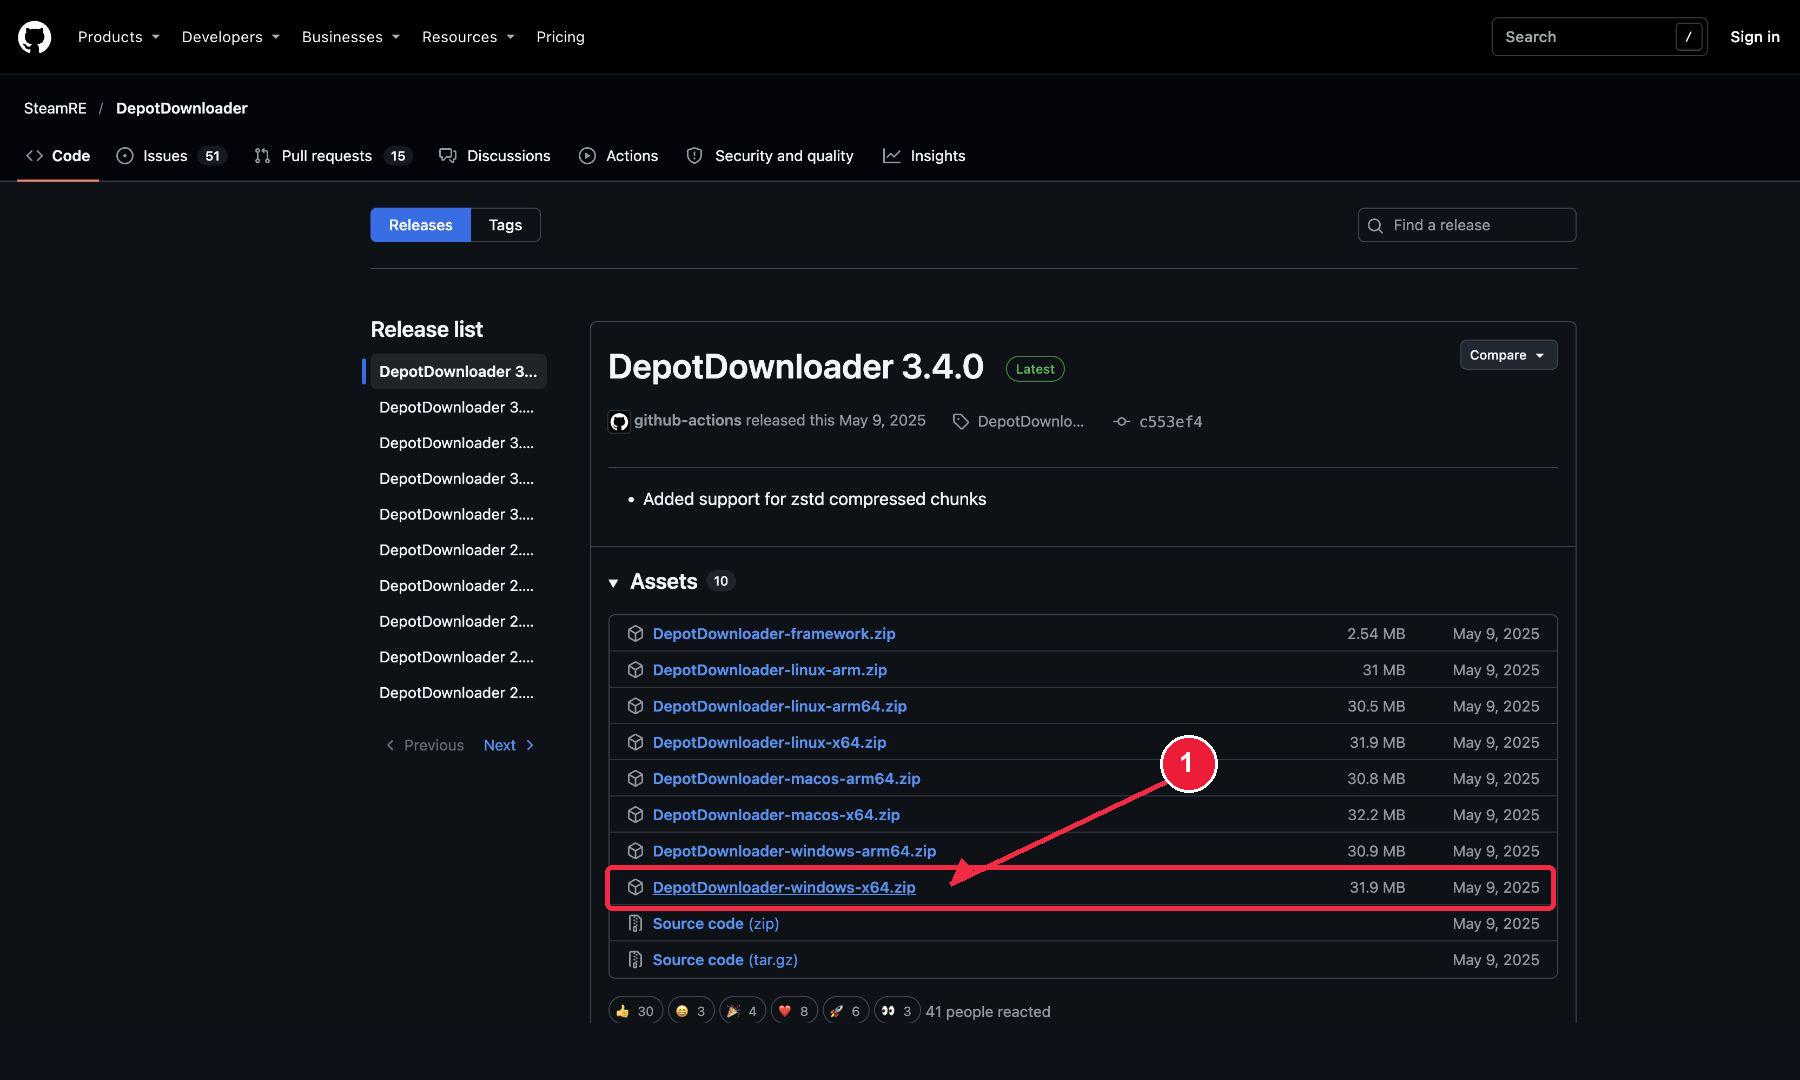Download DepotDownloader-windows-x64.zip
This screenshot has height=1080, width=1800.
tap(784, 888)
